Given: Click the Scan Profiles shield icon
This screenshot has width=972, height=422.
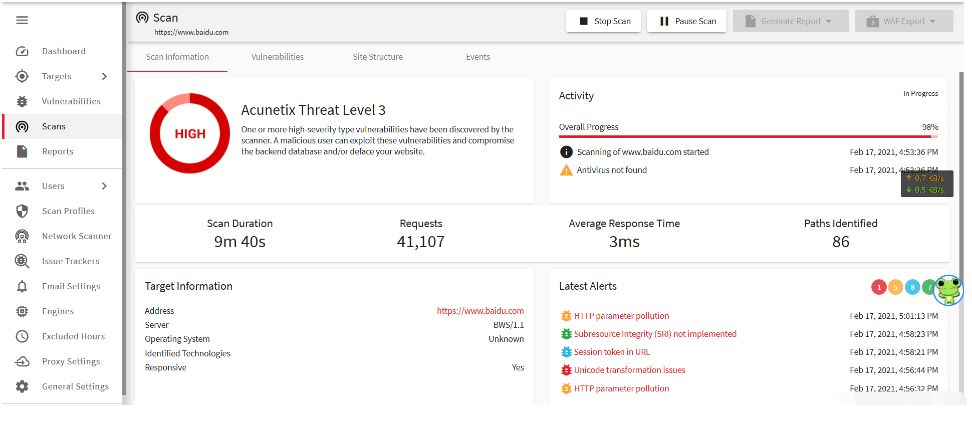Looking at the screenshot, I should pos(22,211).
